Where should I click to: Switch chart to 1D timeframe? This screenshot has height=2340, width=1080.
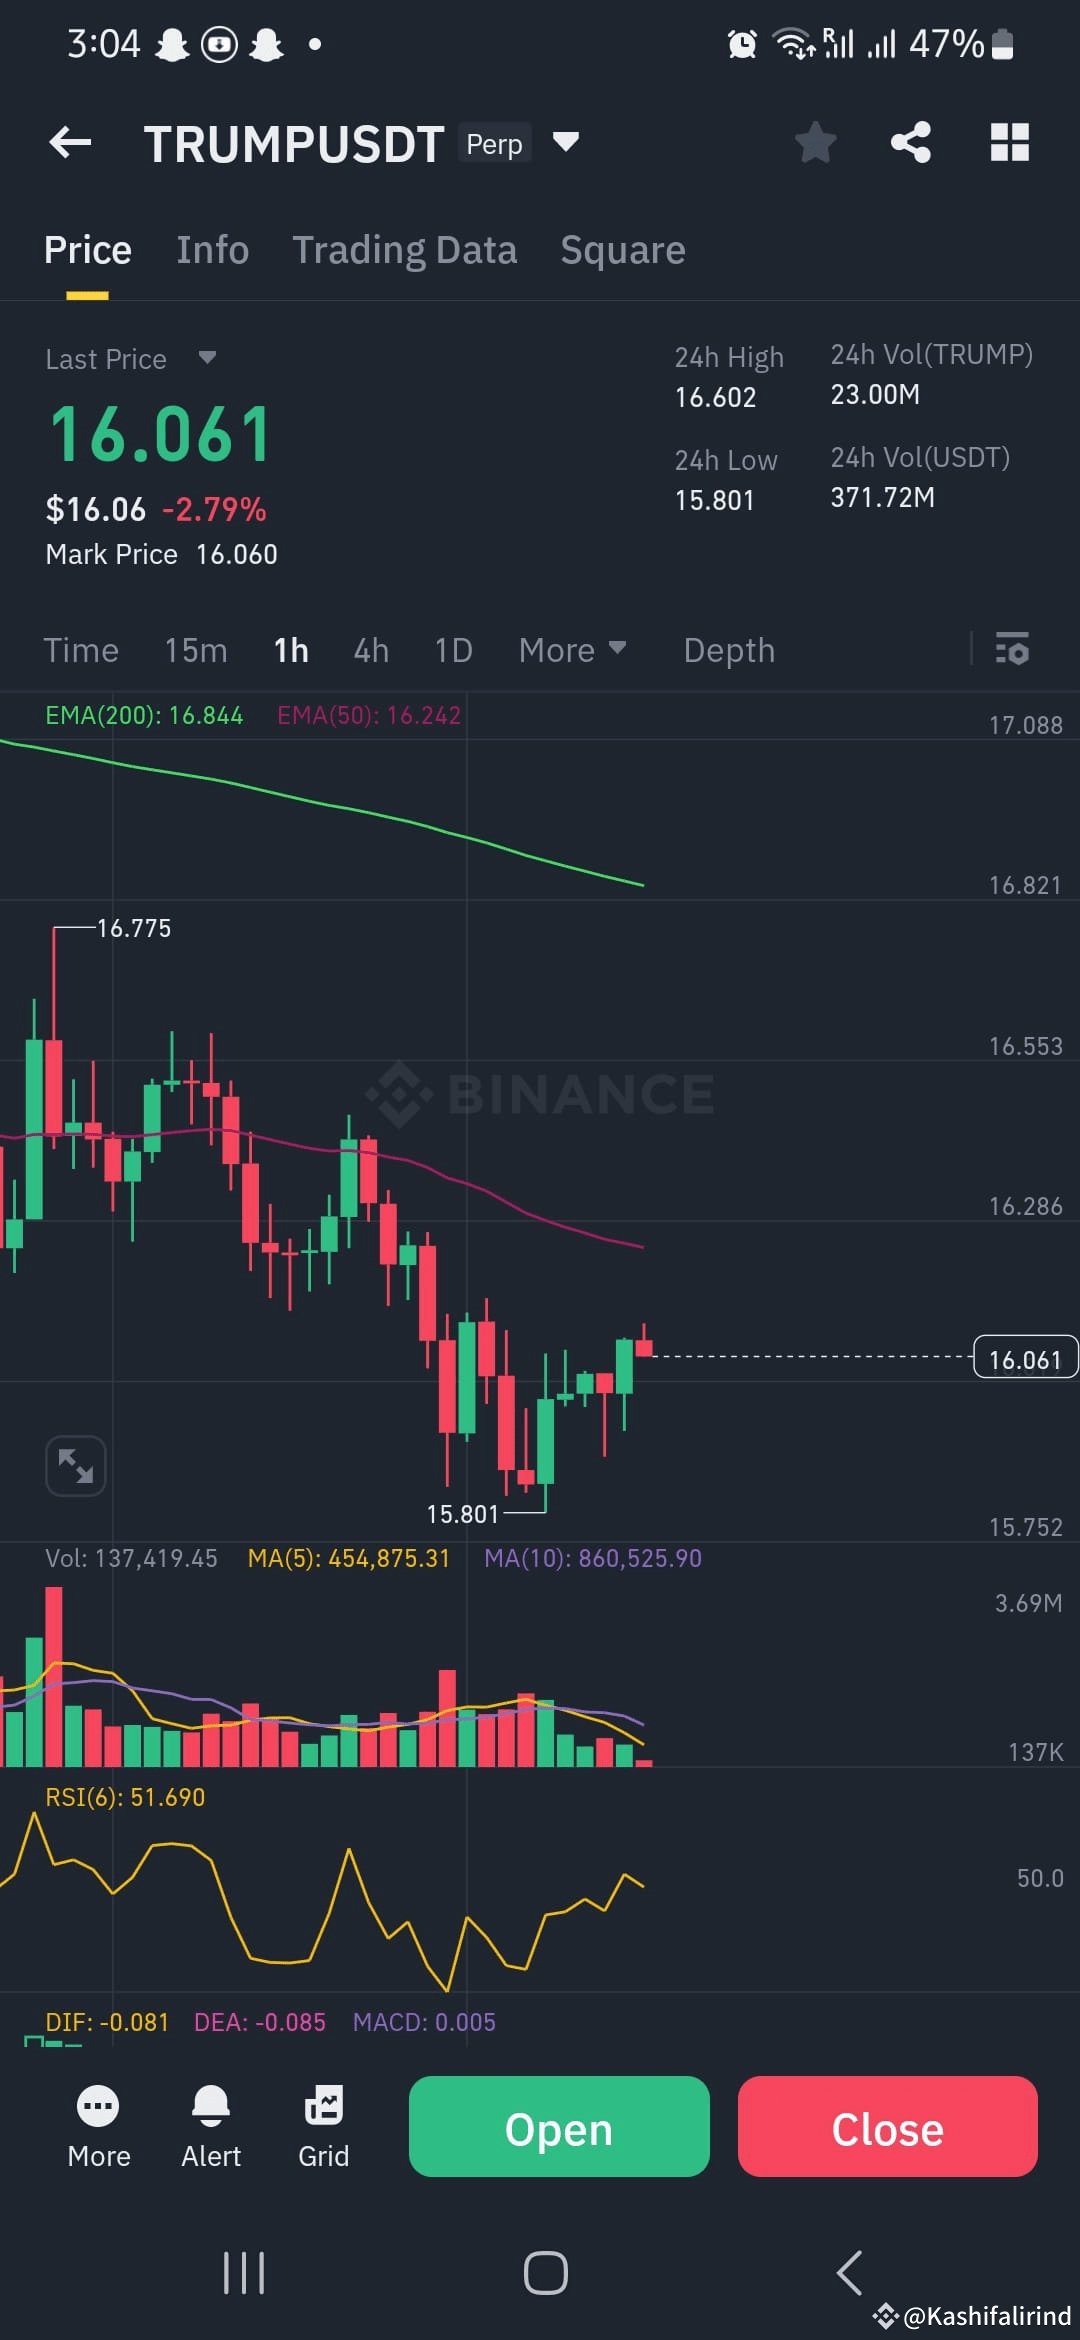452,650
